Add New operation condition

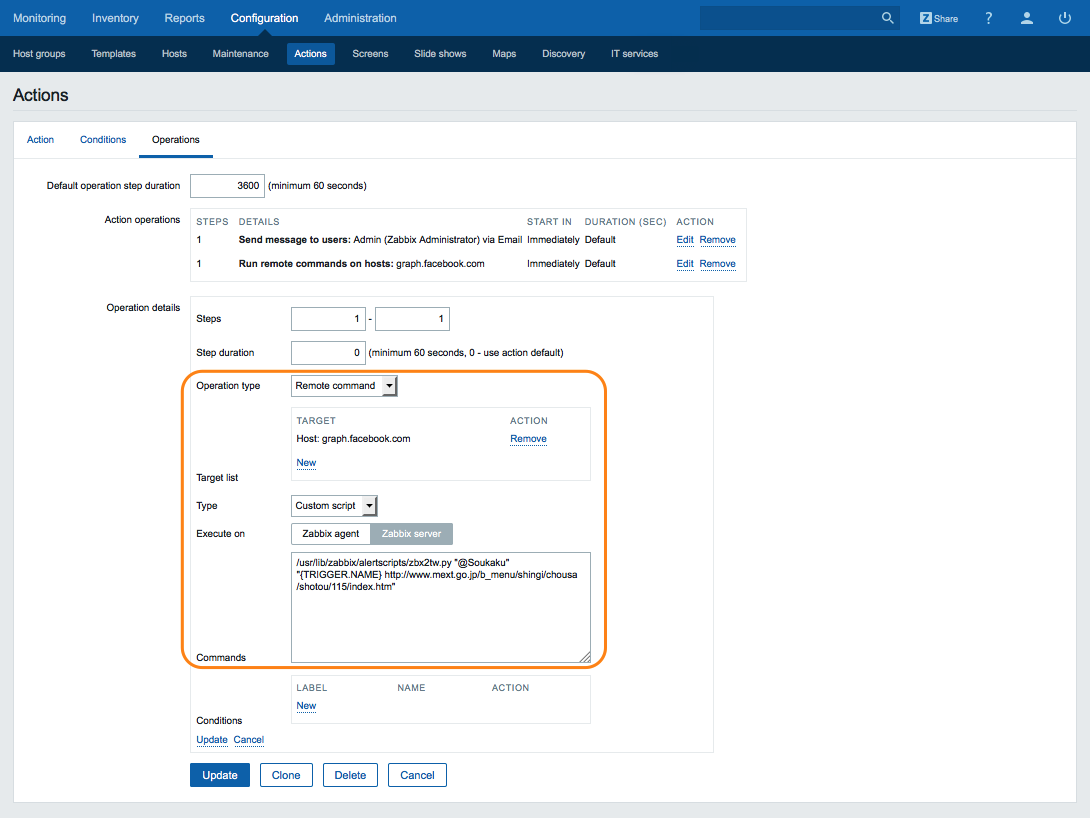tap(306, 706)
